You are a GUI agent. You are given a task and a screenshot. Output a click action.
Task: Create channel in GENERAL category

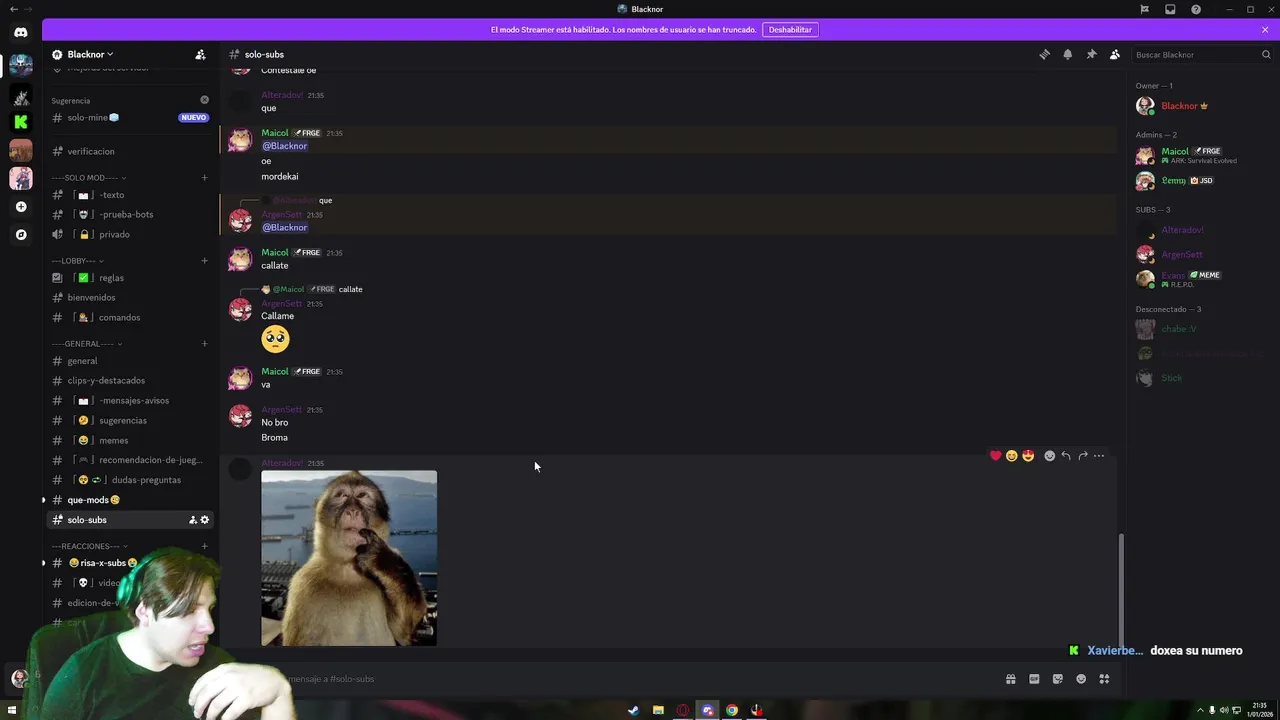tap(204, 344)
